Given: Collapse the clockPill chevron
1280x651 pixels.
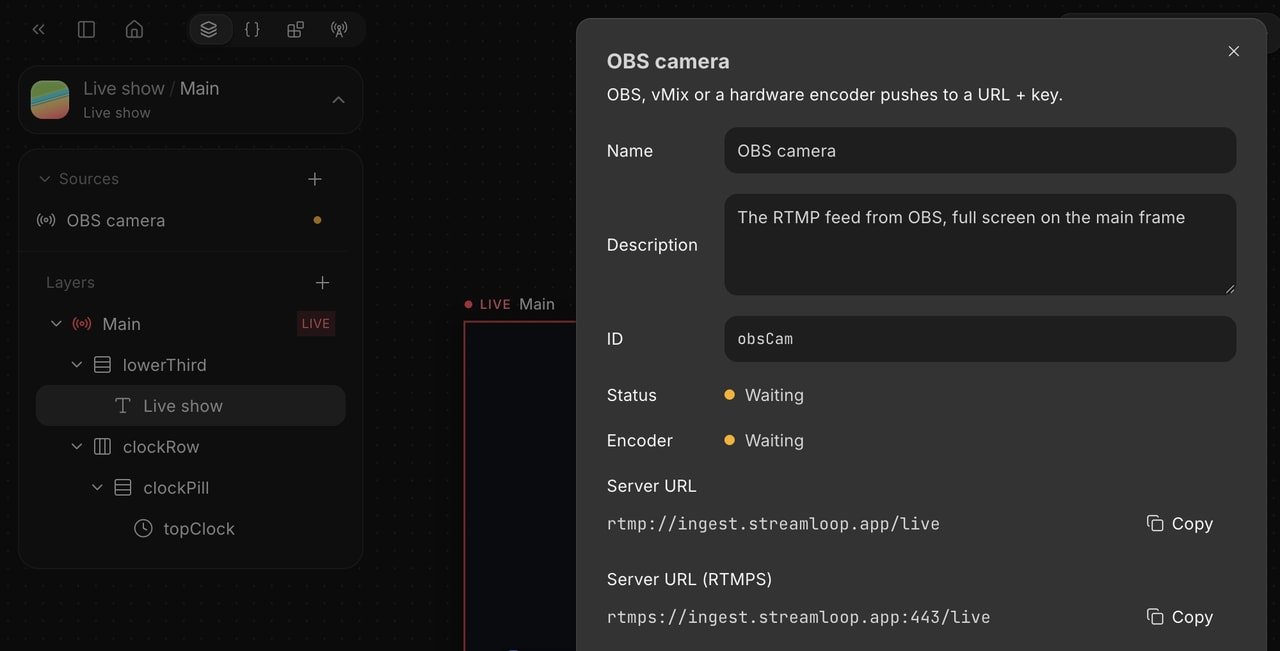Looking at the screenshot, I should point(97,488).
